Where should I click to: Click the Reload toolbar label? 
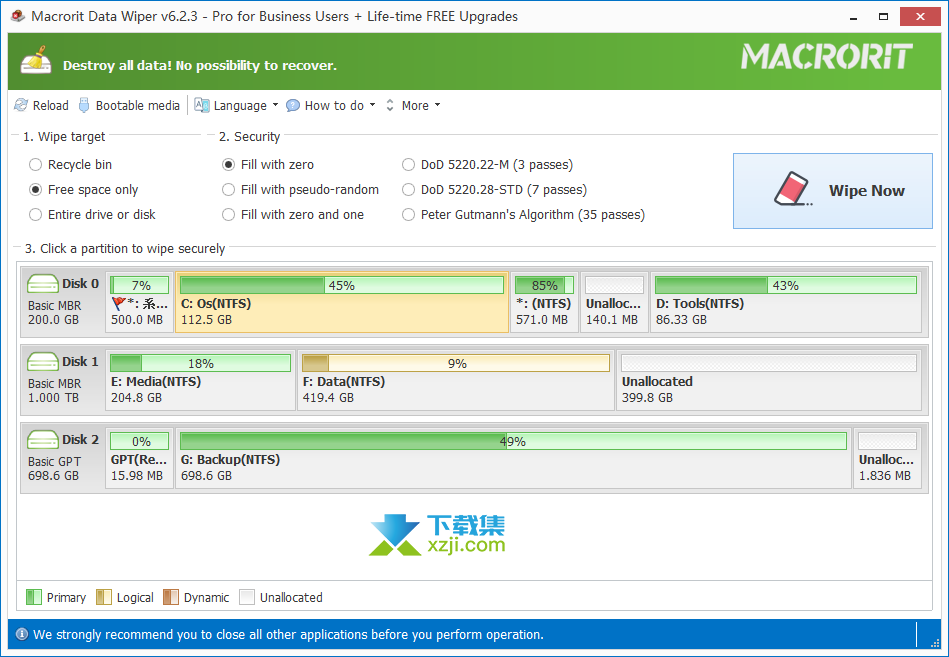click(51, 106)
